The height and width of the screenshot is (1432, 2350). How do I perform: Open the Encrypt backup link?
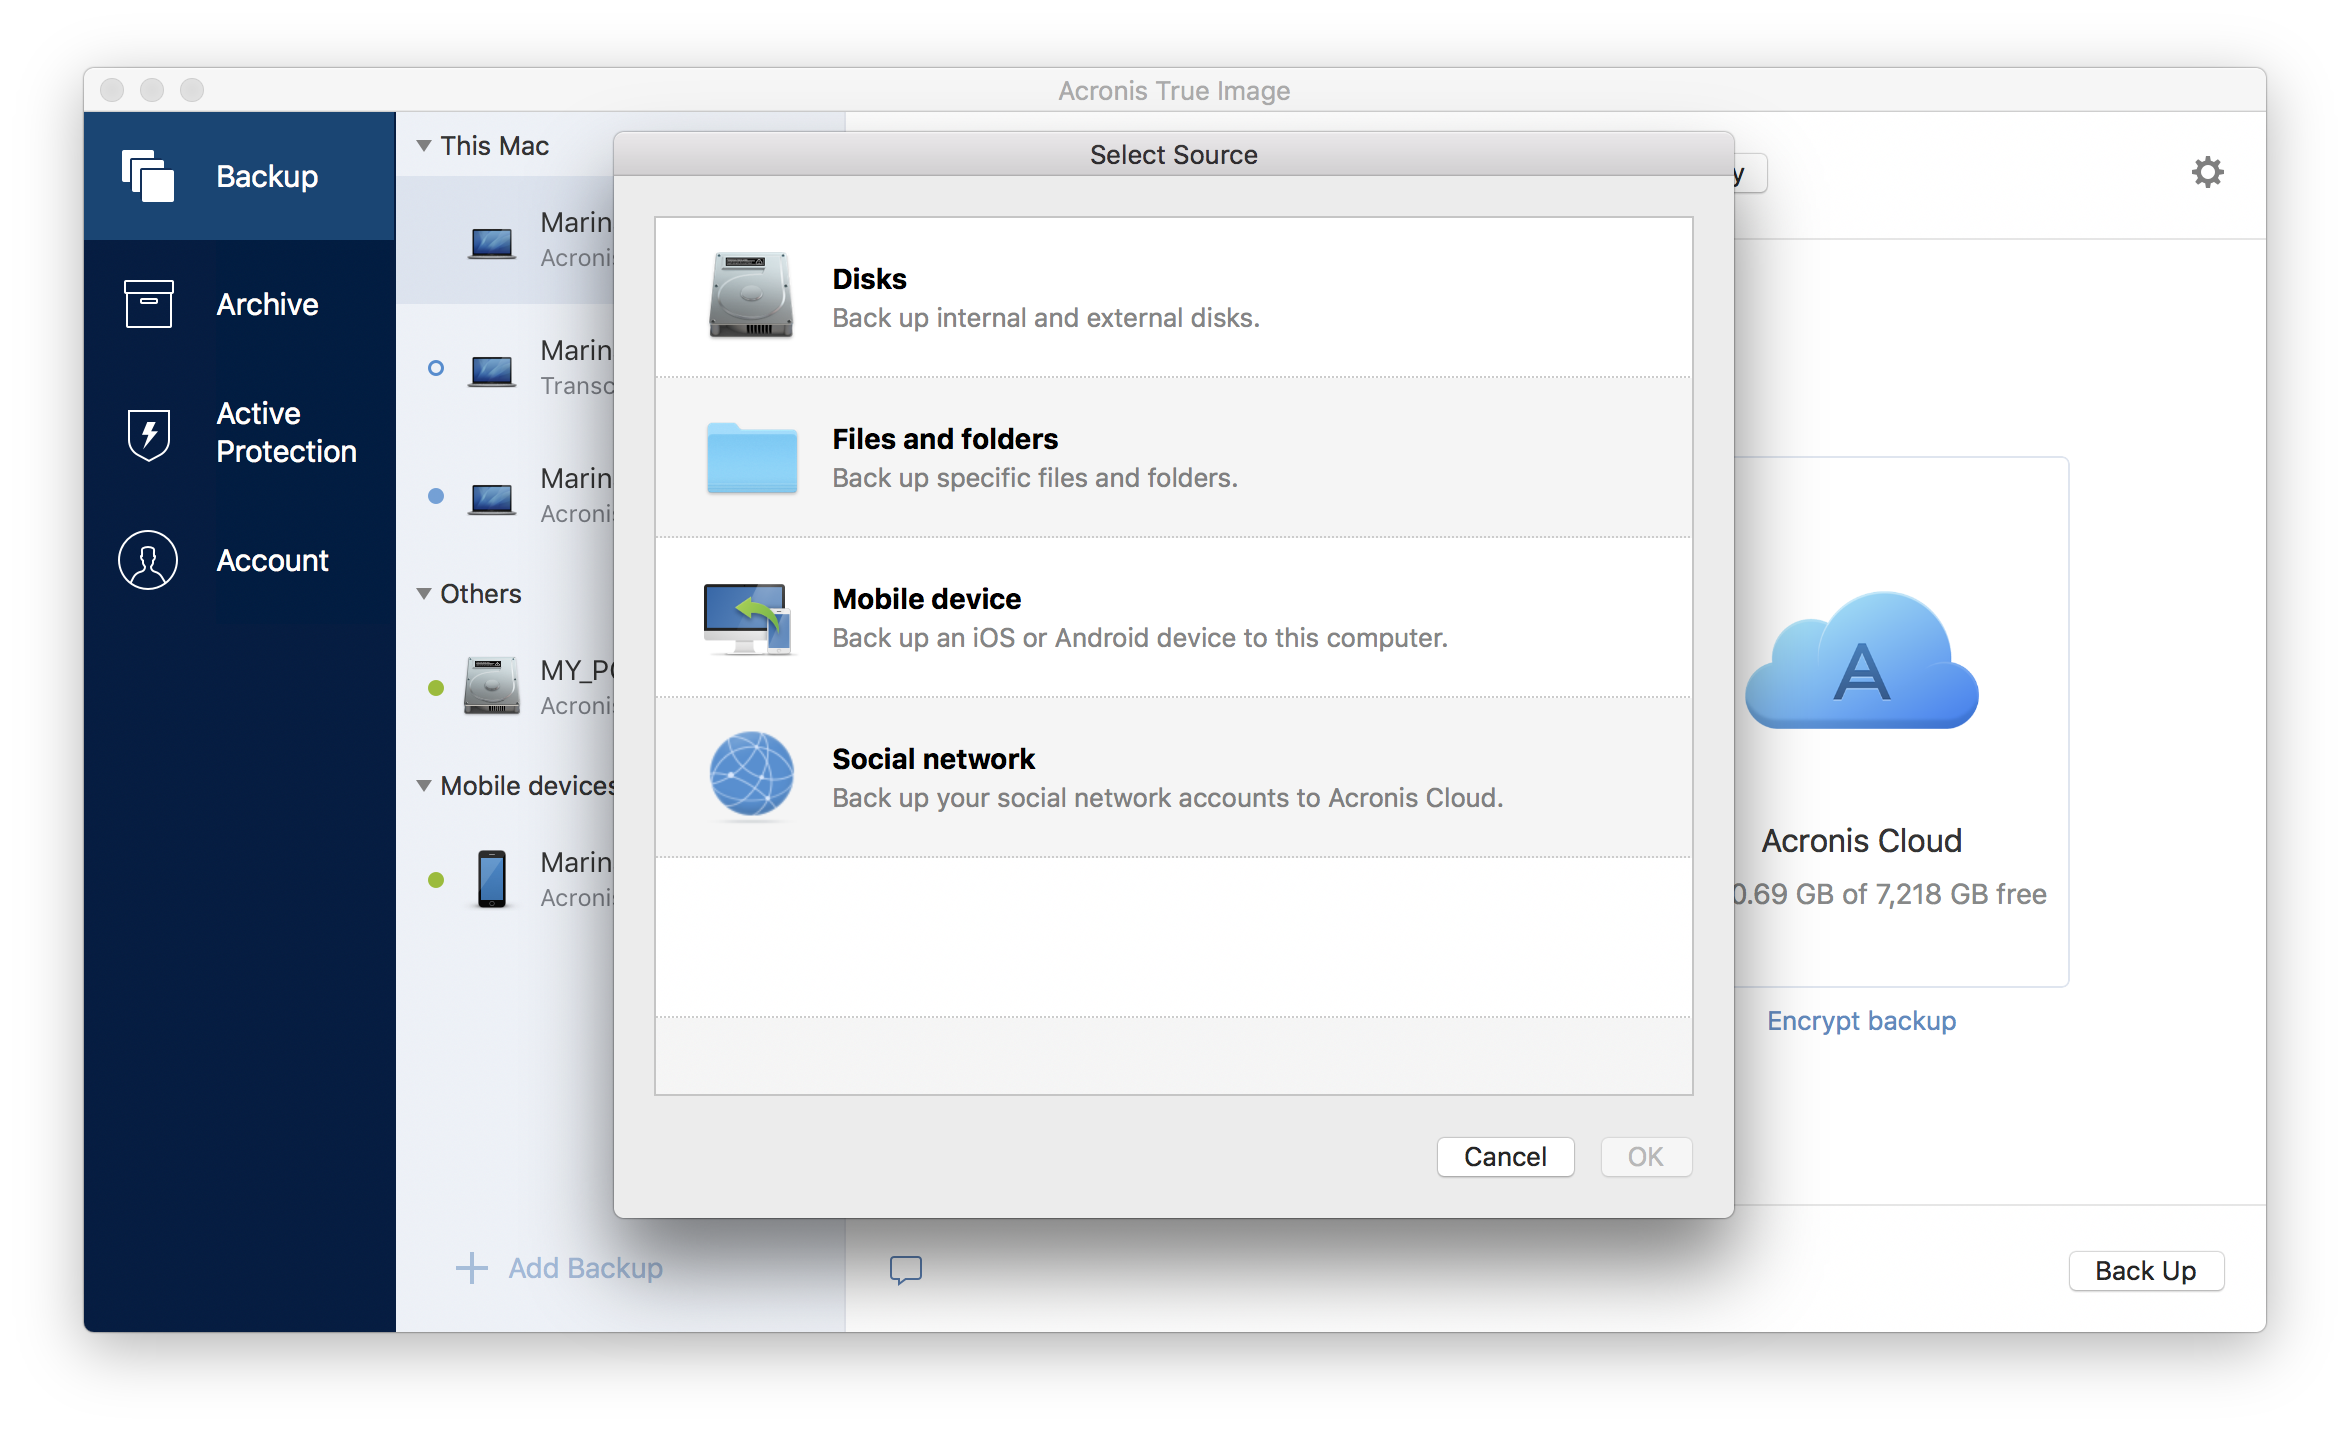pyautogui.click(x=1861, y=1021)
